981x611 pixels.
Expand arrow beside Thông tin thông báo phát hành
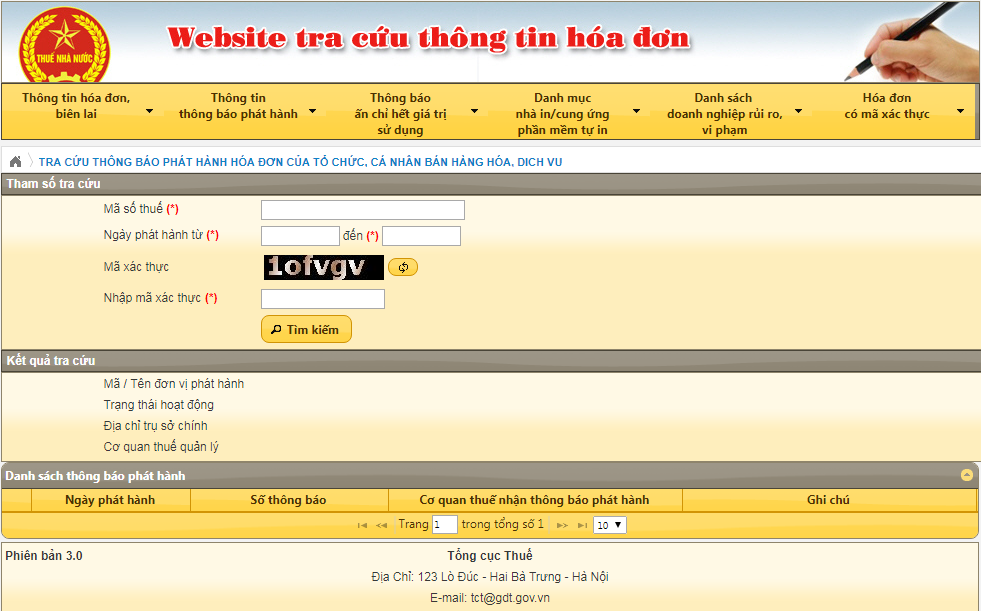pyautogui.click(x=312, y=111)
